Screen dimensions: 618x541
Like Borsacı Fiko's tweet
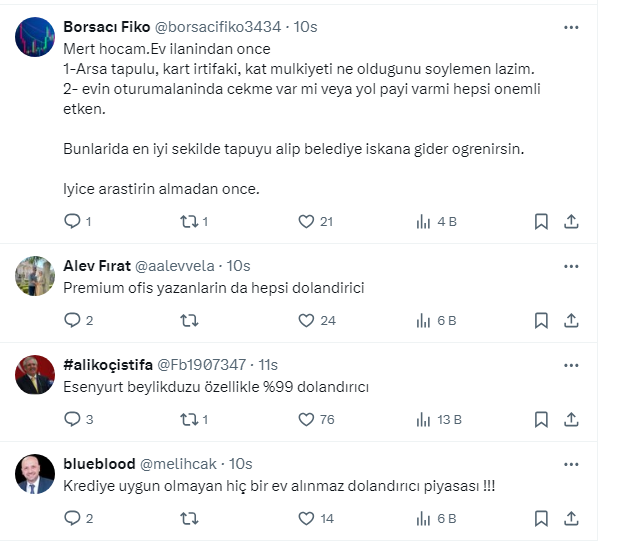307,221
